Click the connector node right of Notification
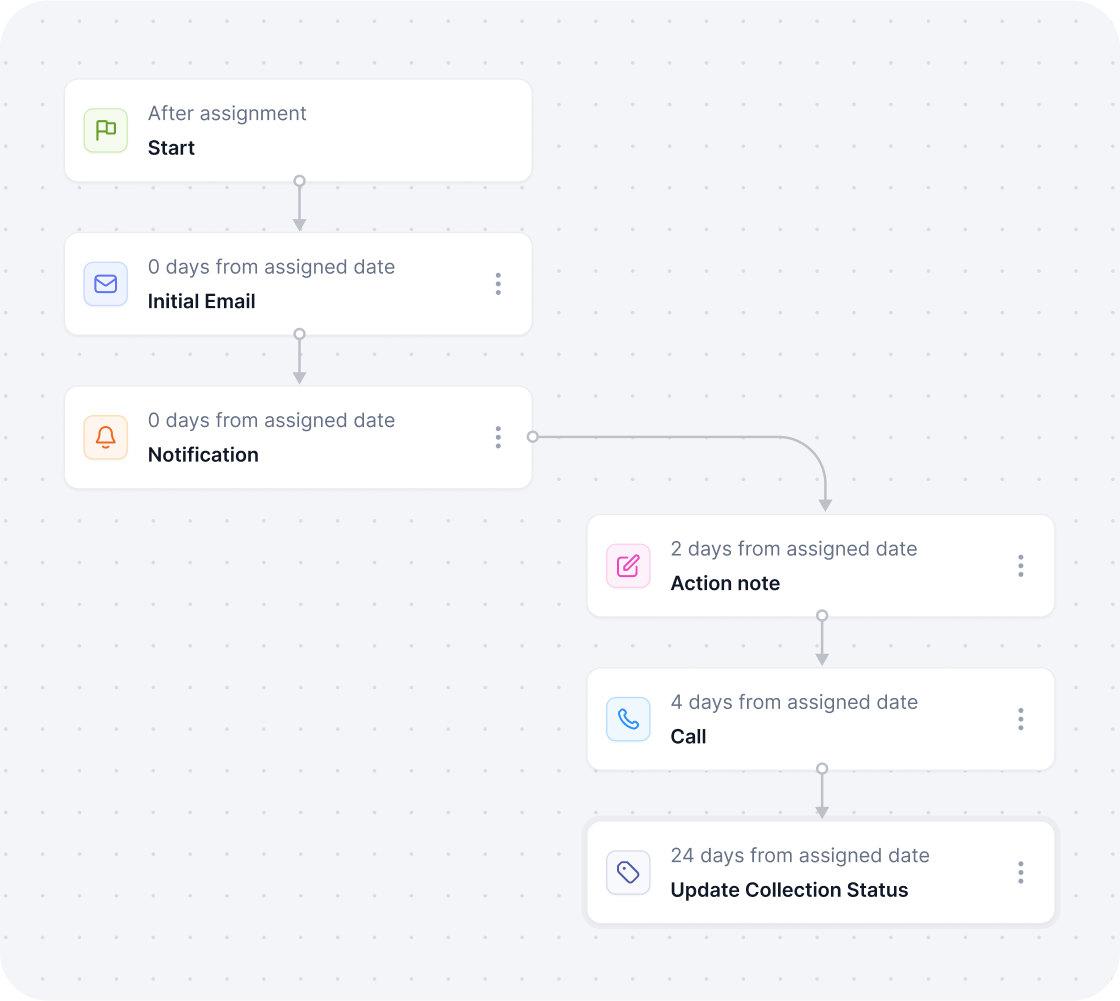The width and height of the screenshot is (1120, 1001). click(x=533, y=437)
